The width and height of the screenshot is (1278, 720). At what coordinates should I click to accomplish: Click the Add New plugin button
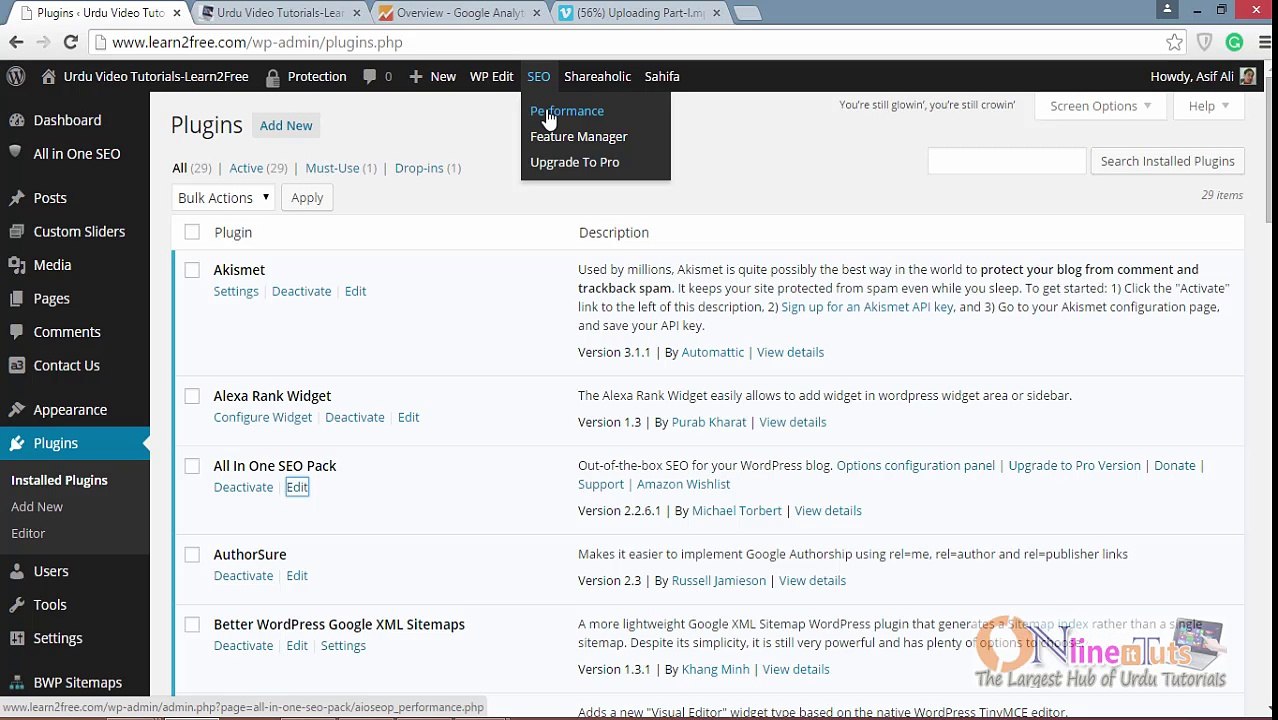pos(286,125)
